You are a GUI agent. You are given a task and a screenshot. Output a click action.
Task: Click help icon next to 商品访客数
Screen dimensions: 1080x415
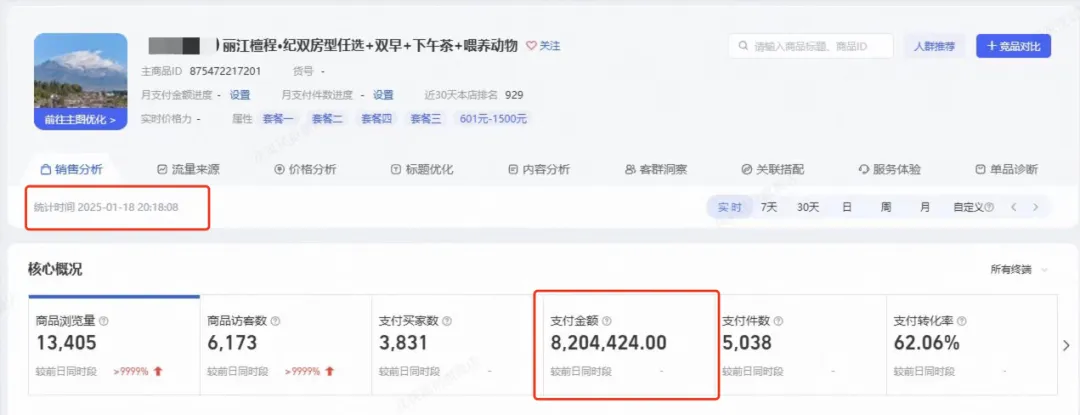coord(275,321)
